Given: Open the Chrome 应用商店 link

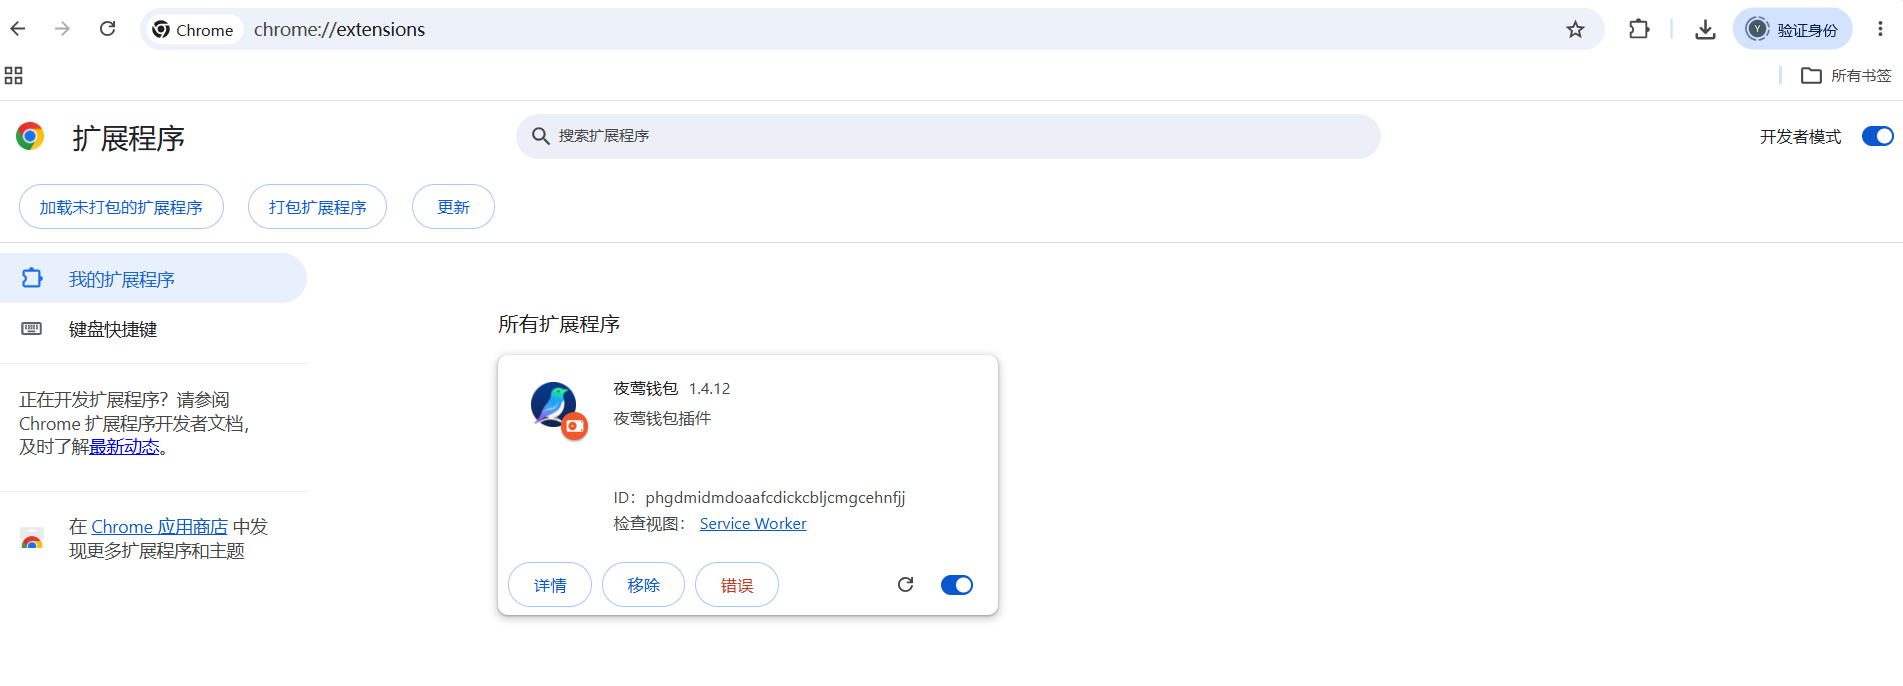Looking at the screenshot, I should [160, 527].
